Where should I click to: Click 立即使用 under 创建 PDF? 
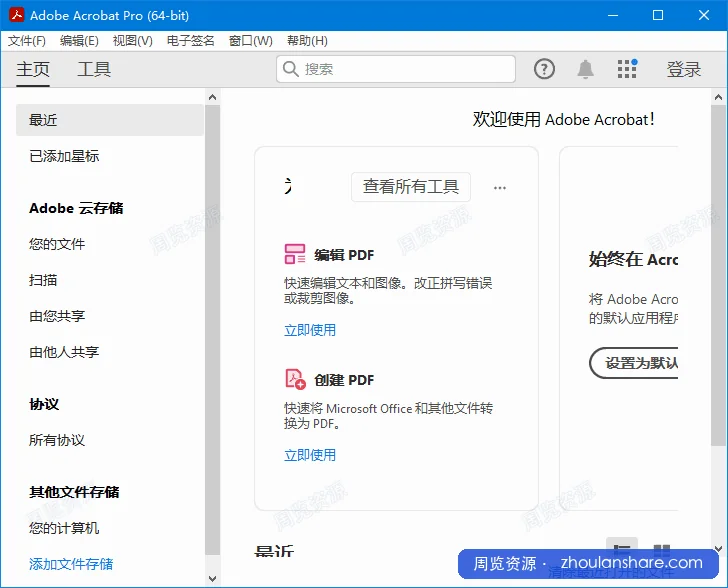point(310,455)
